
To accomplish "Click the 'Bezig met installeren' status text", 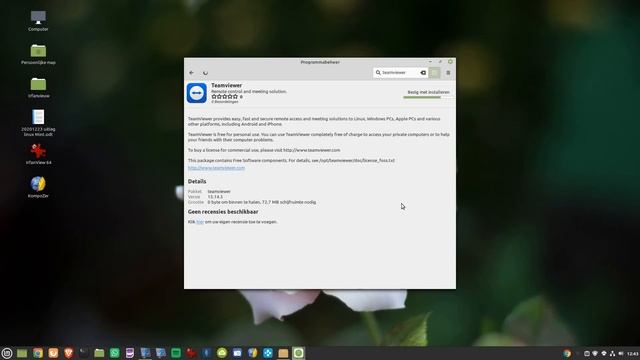I will click(428, 92).
